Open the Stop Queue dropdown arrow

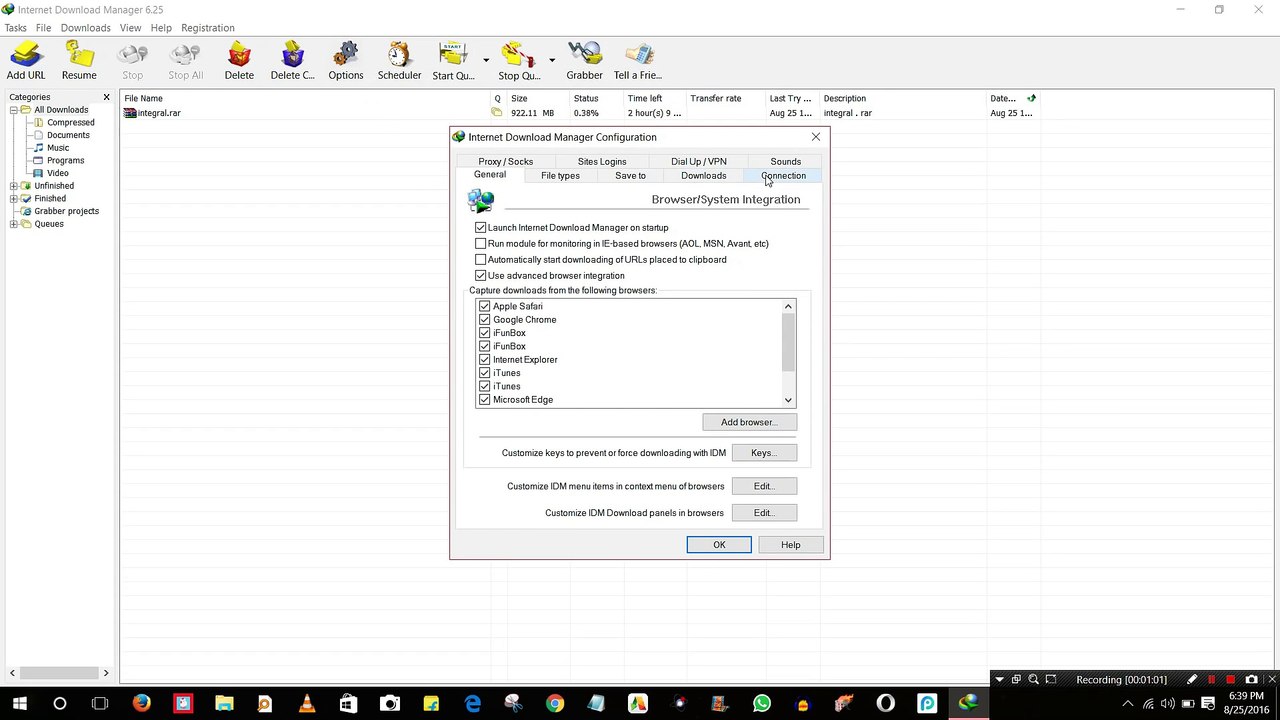[551, 61]
